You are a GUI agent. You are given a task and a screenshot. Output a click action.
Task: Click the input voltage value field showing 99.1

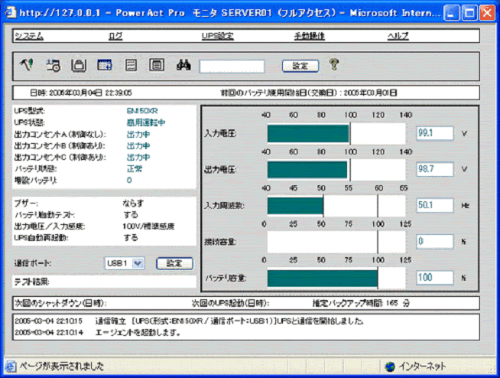click(x=435, y=133)
